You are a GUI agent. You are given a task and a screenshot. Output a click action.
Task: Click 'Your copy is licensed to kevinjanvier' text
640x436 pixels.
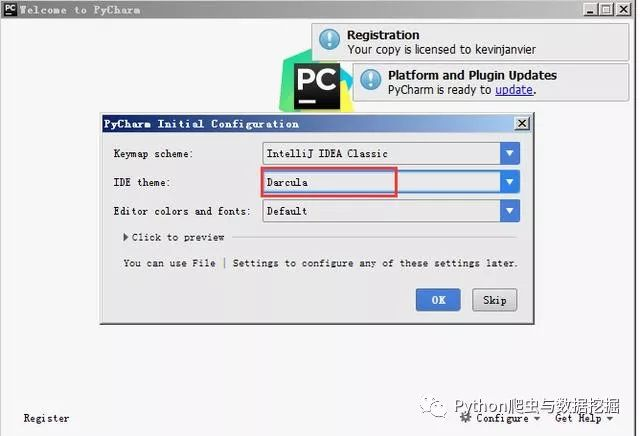coord(442,50)
